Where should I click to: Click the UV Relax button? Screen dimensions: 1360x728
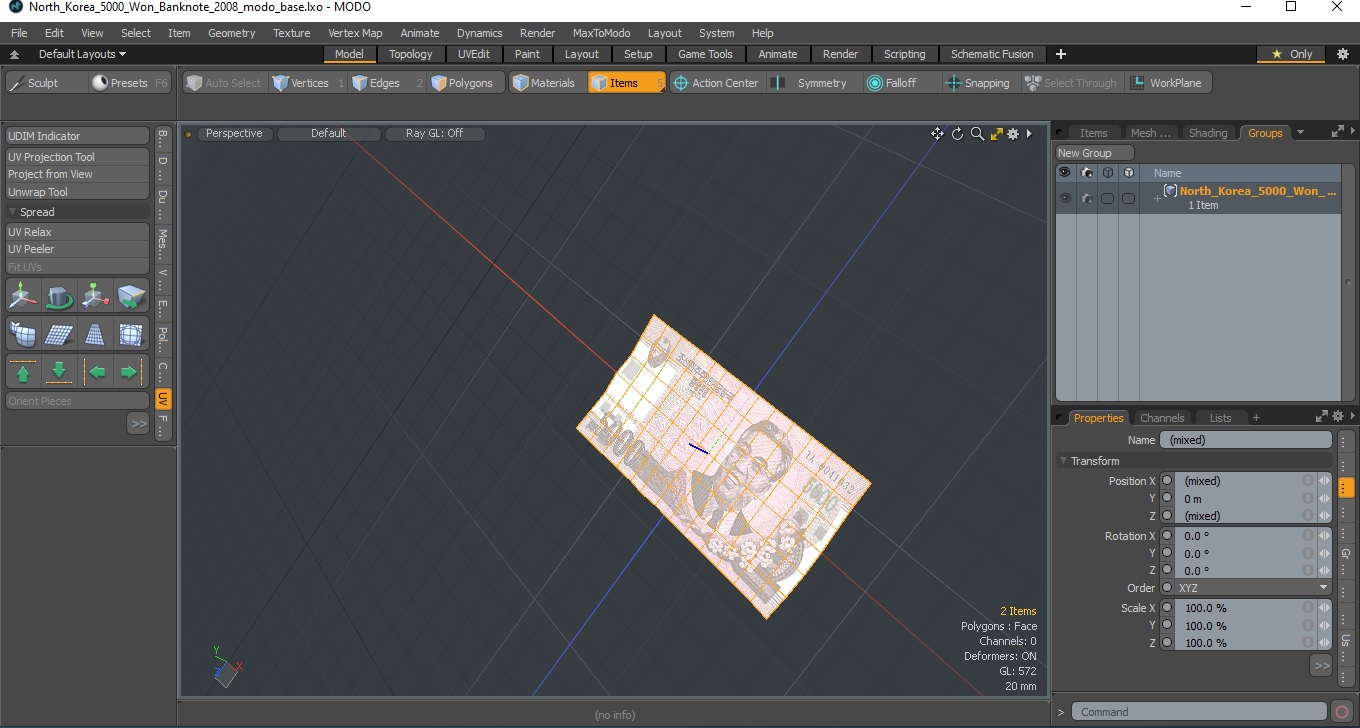click(x=77, y=232)
